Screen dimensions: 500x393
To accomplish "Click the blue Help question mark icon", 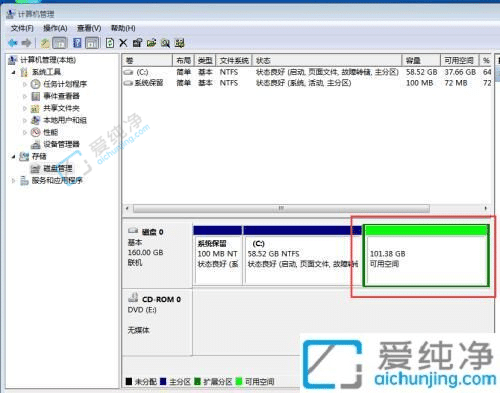I will tap(77, 43).
